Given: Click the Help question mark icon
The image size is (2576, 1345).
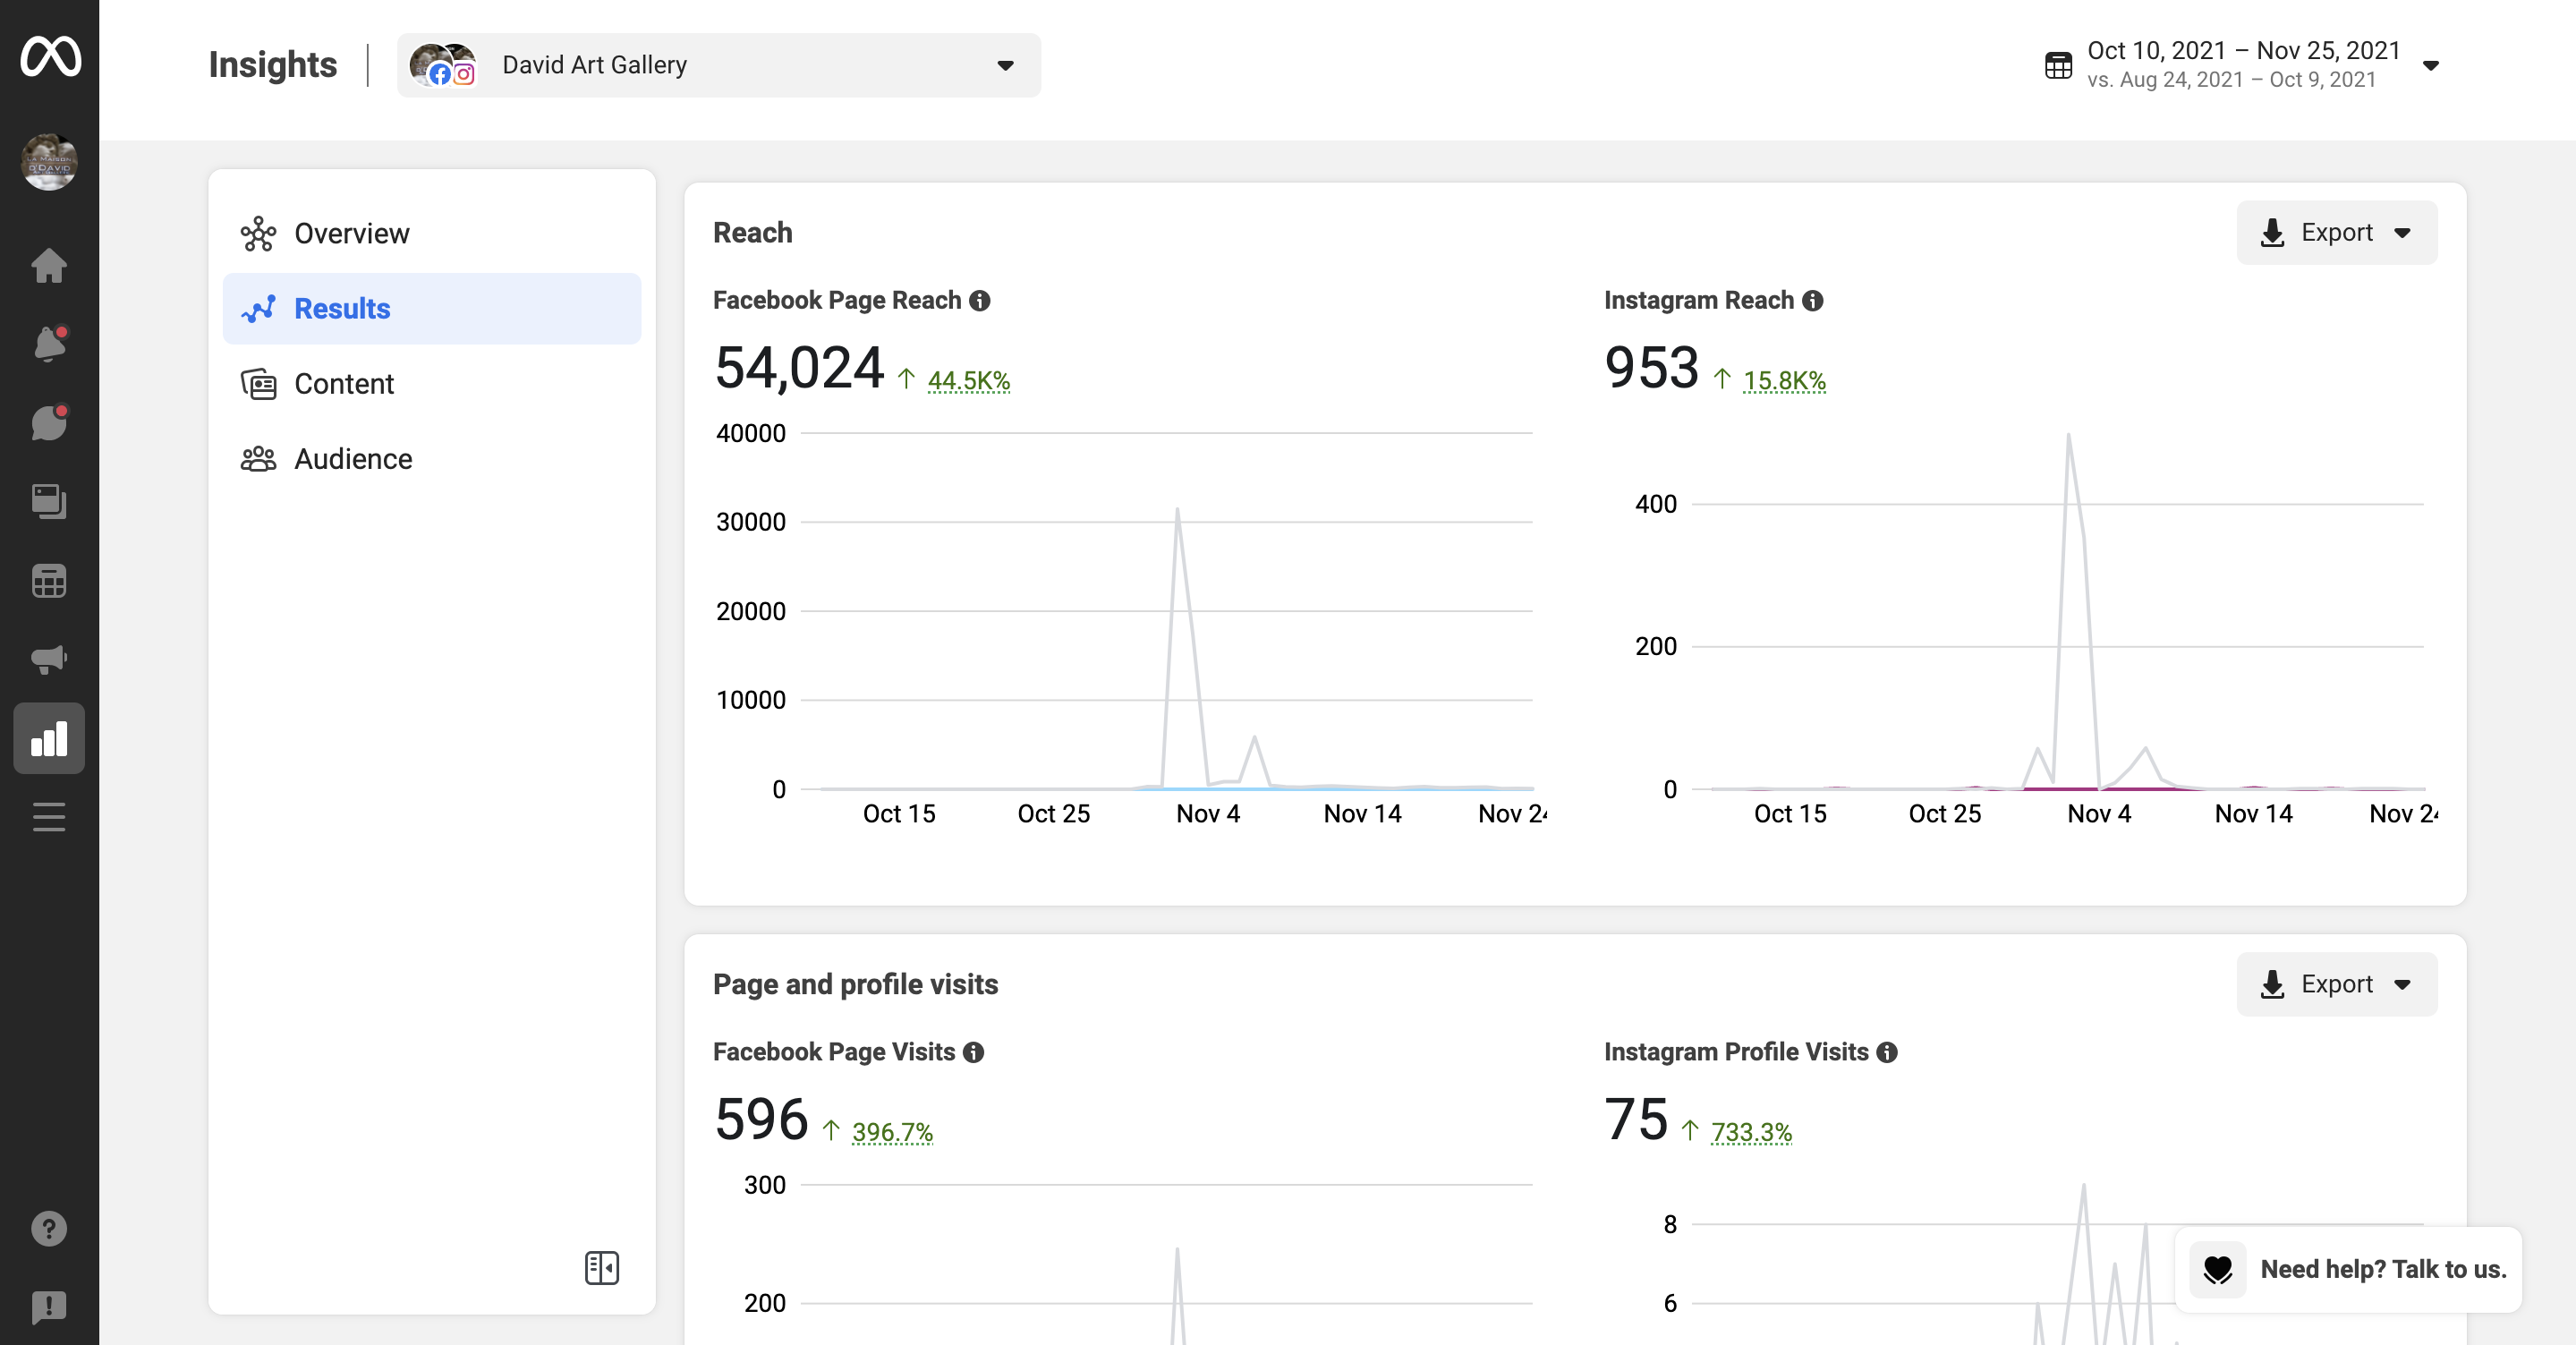Looking at the screenshot, I should [x=49, y=1228].
